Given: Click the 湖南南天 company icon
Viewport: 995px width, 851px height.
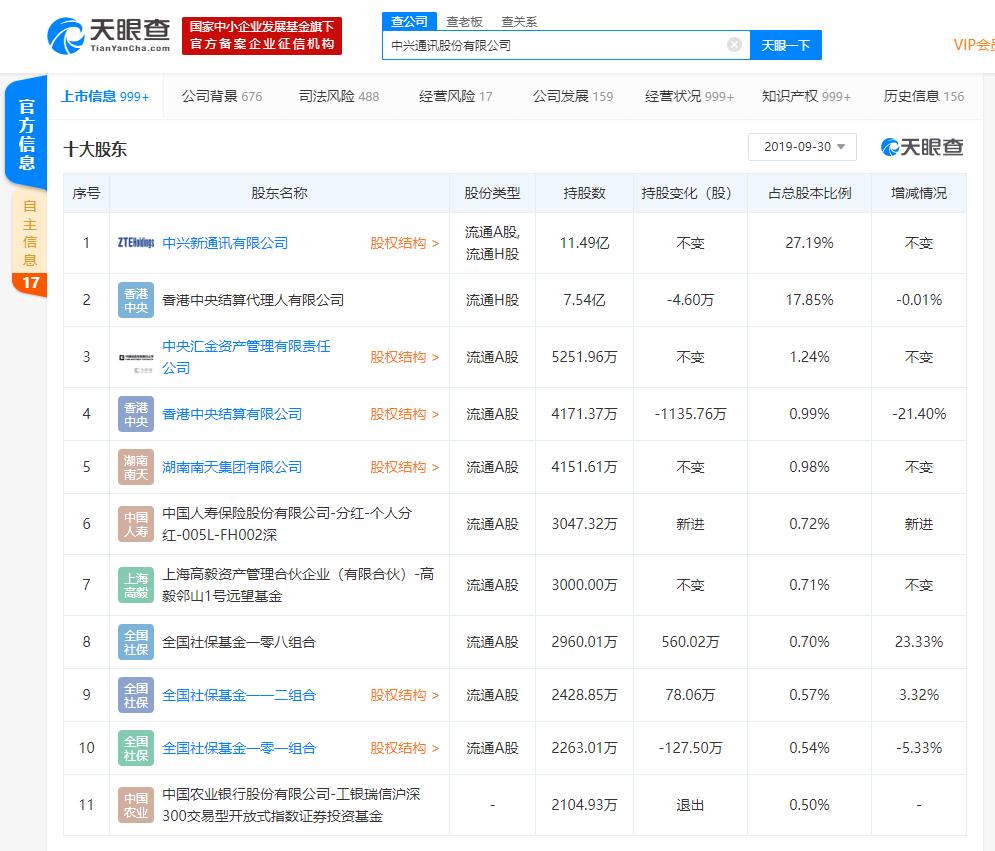Looking at the screenshot, I should (x=136, y=467).
